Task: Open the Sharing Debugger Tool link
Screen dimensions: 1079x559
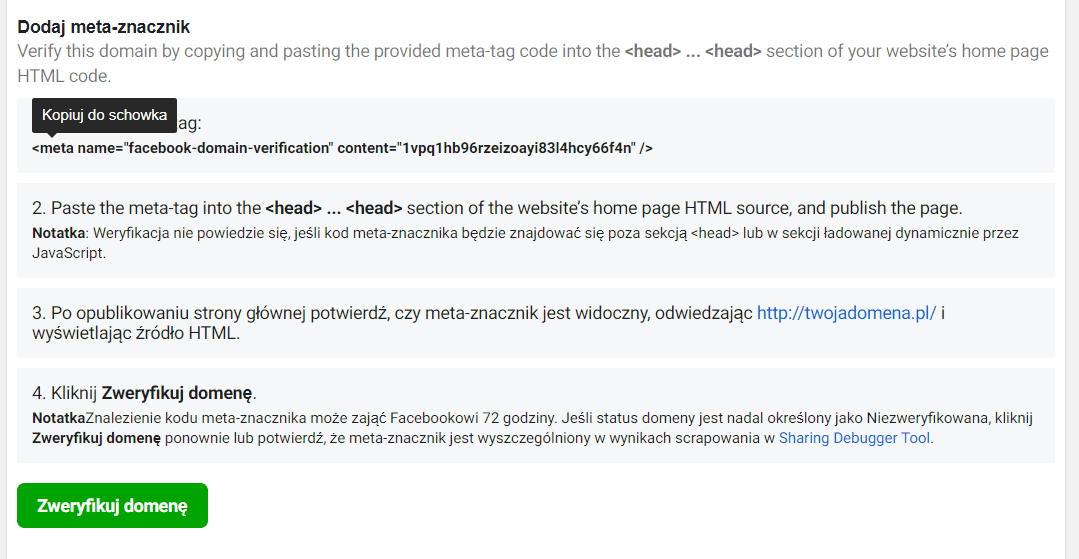Action: 855,438
